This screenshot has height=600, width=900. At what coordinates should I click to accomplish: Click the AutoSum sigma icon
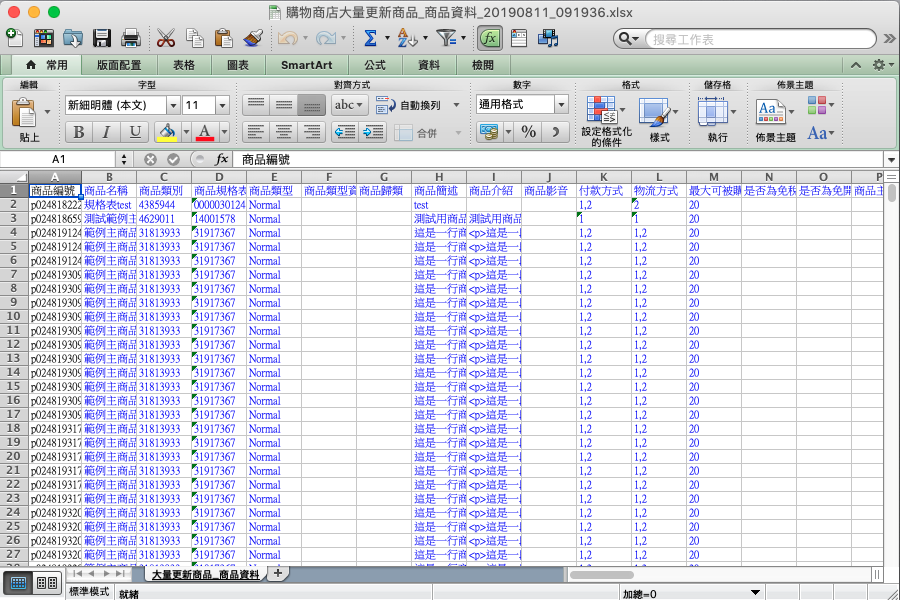371,38
